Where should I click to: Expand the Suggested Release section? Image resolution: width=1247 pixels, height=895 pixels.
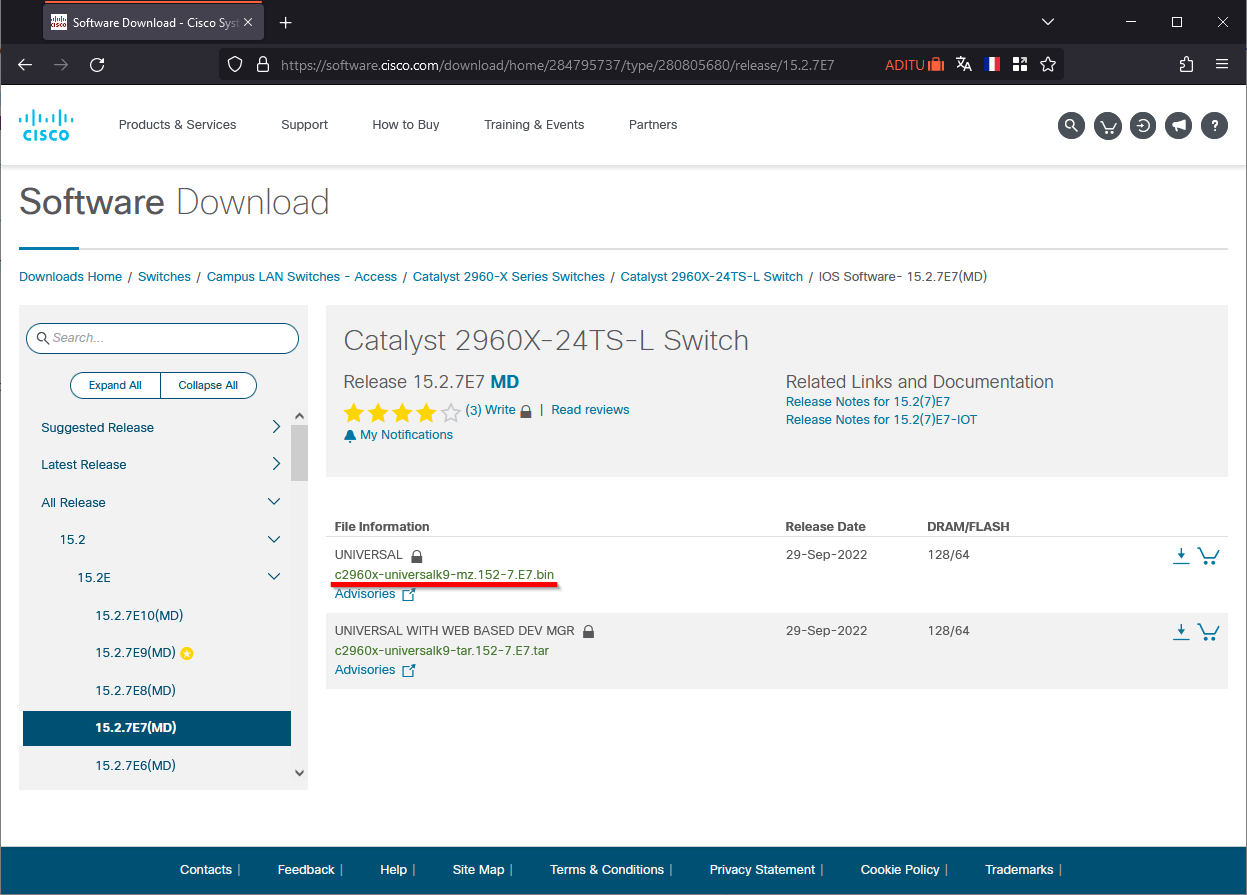[x=276, y=427]
